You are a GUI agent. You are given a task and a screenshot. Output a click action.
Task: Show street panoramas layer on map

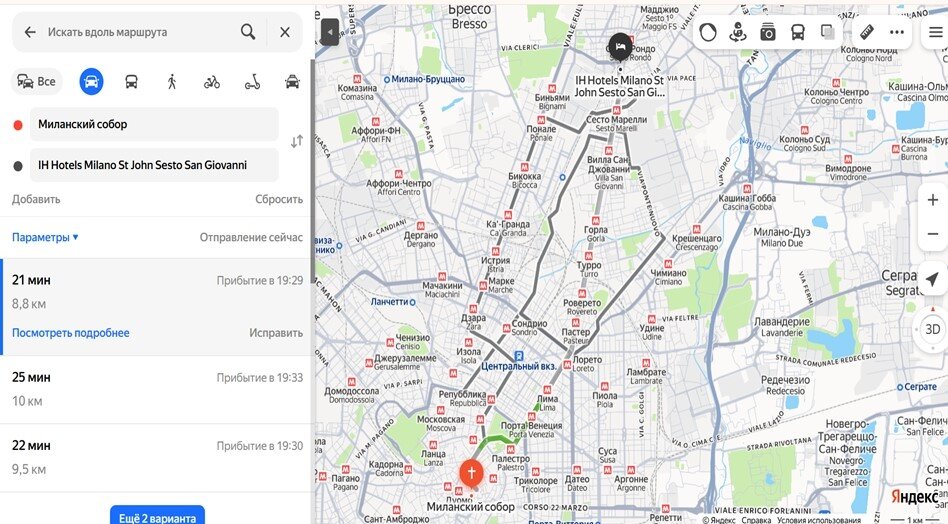738,32
